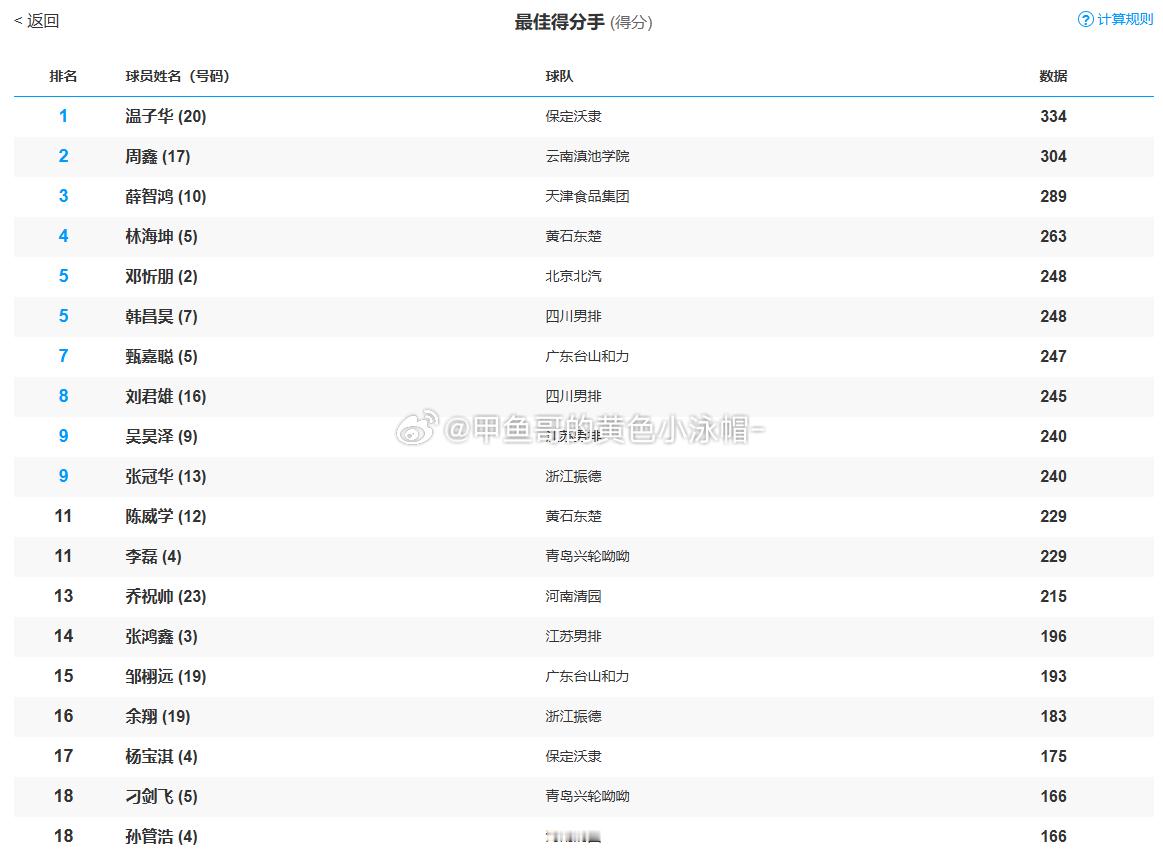
Task: Click the score value 183
Action: (x=1053, y=717)
